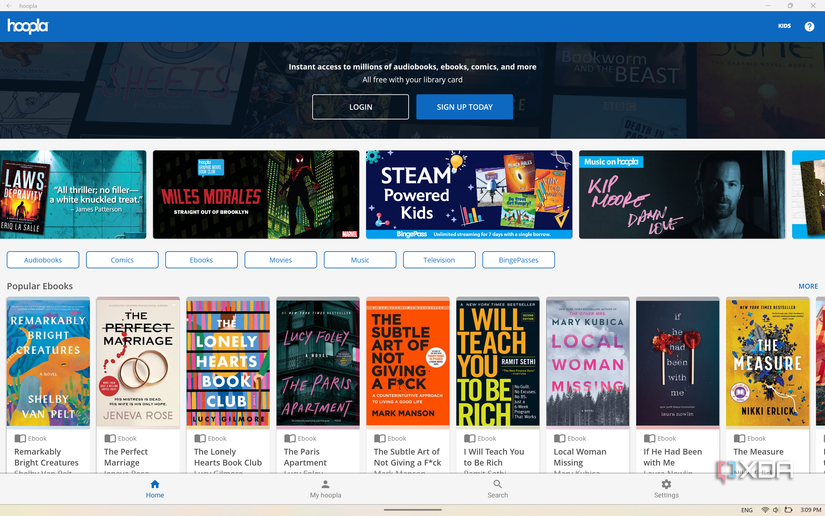Viewport: 825px width, 516px height.
Task: Click the Wi-Fi icon in system tray
Action: [765, 510]
